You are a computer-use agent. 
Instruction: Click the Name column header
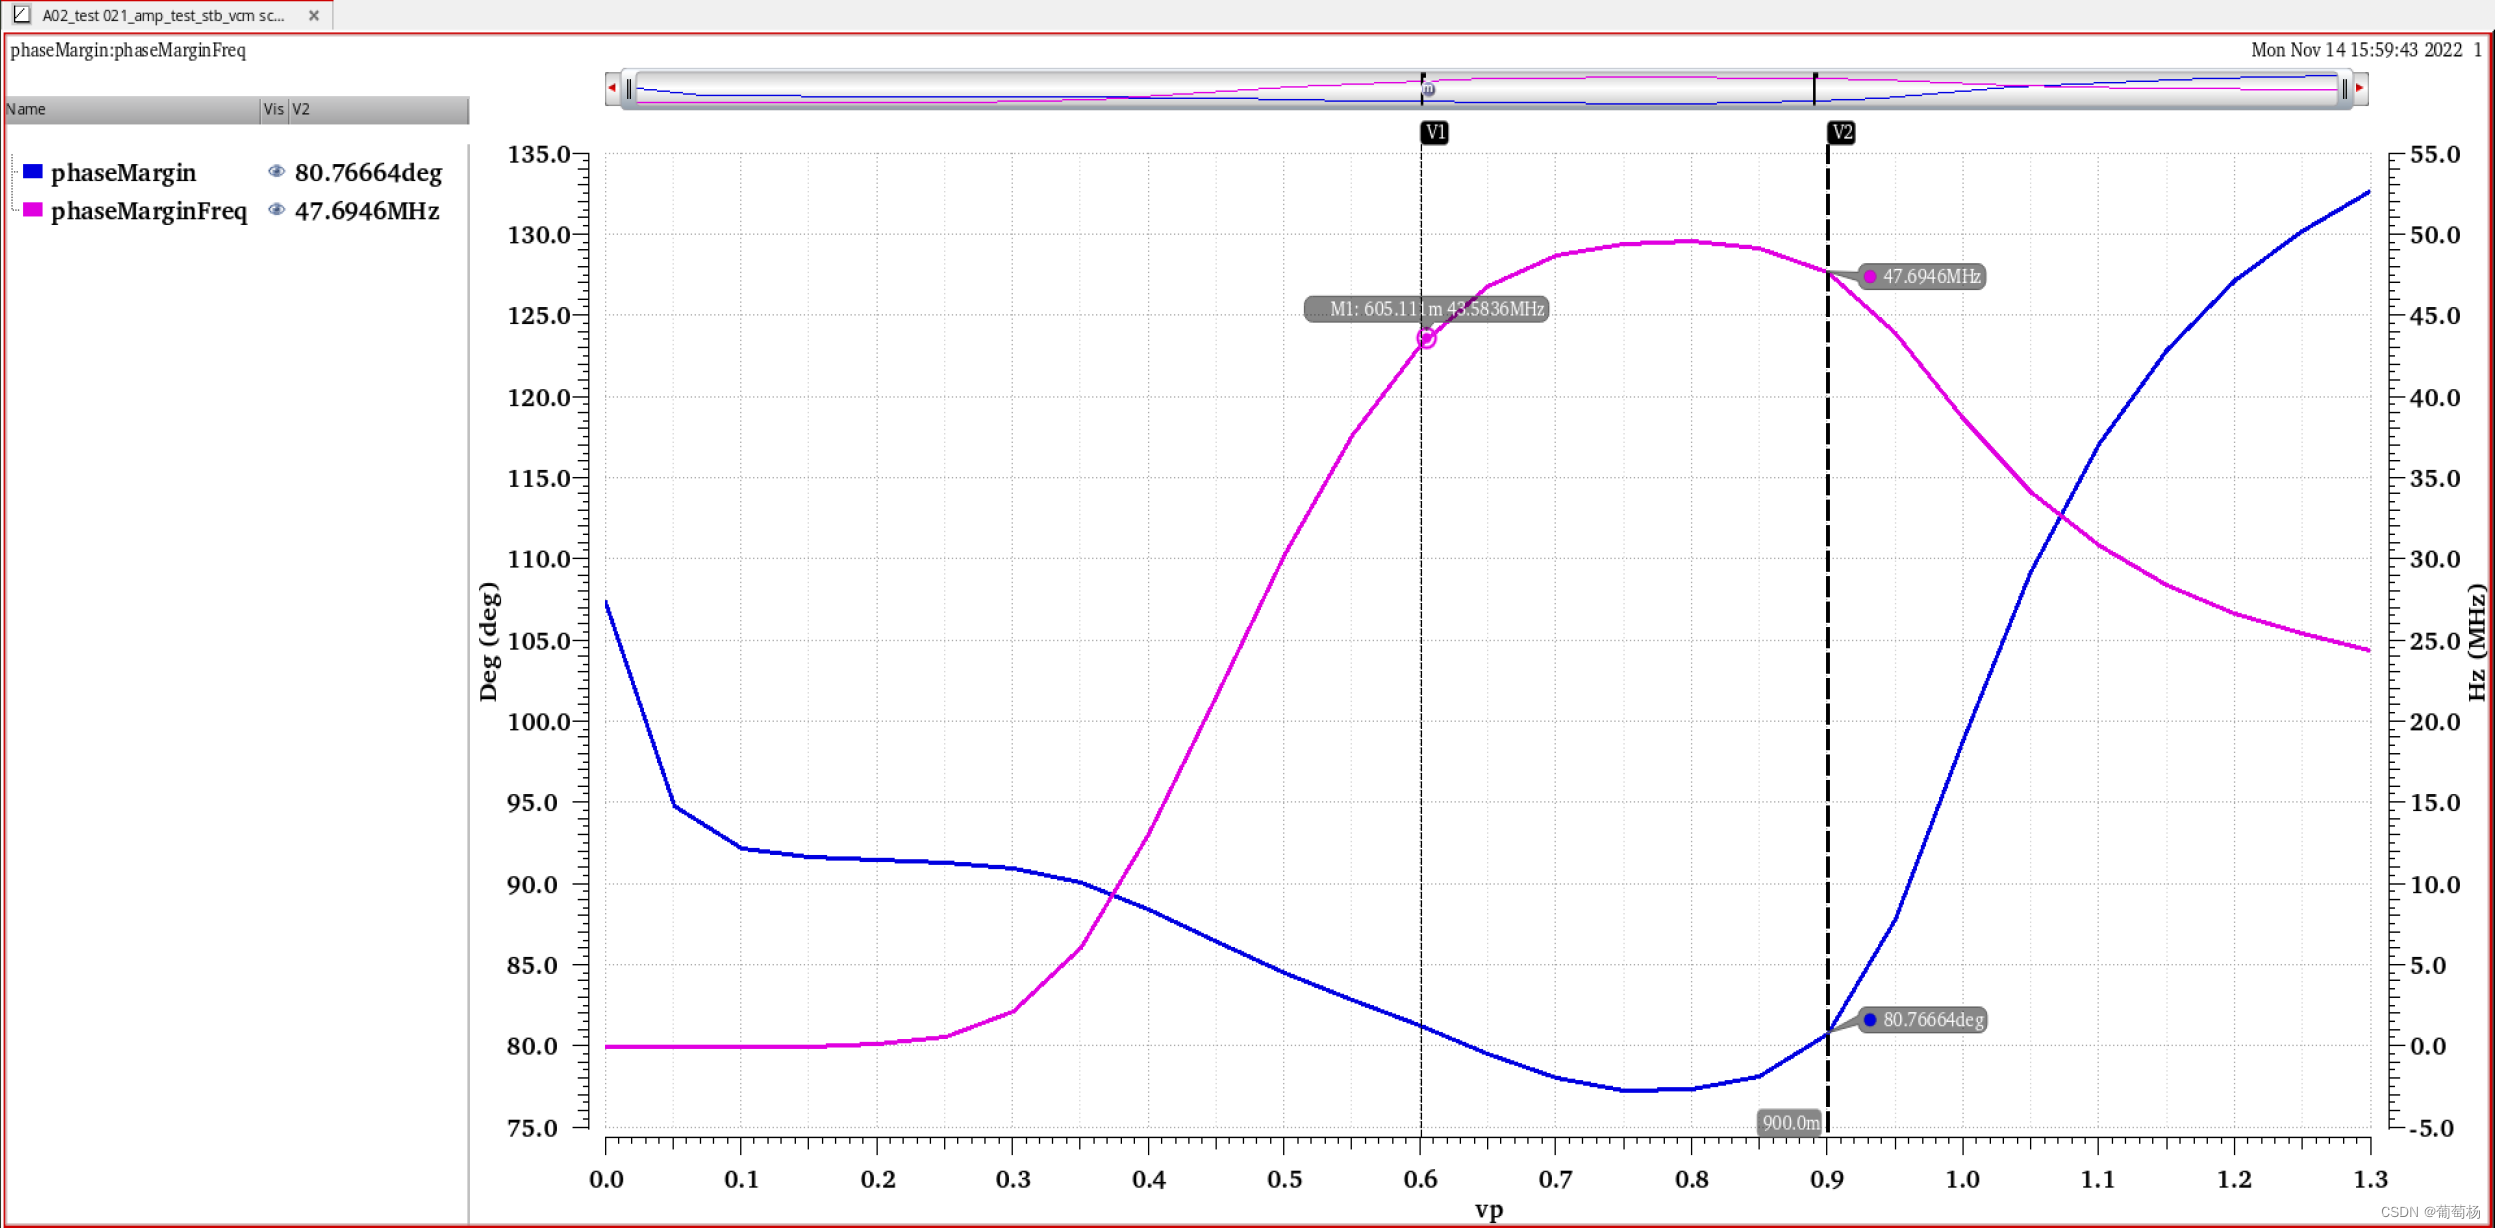coord(131,109)
